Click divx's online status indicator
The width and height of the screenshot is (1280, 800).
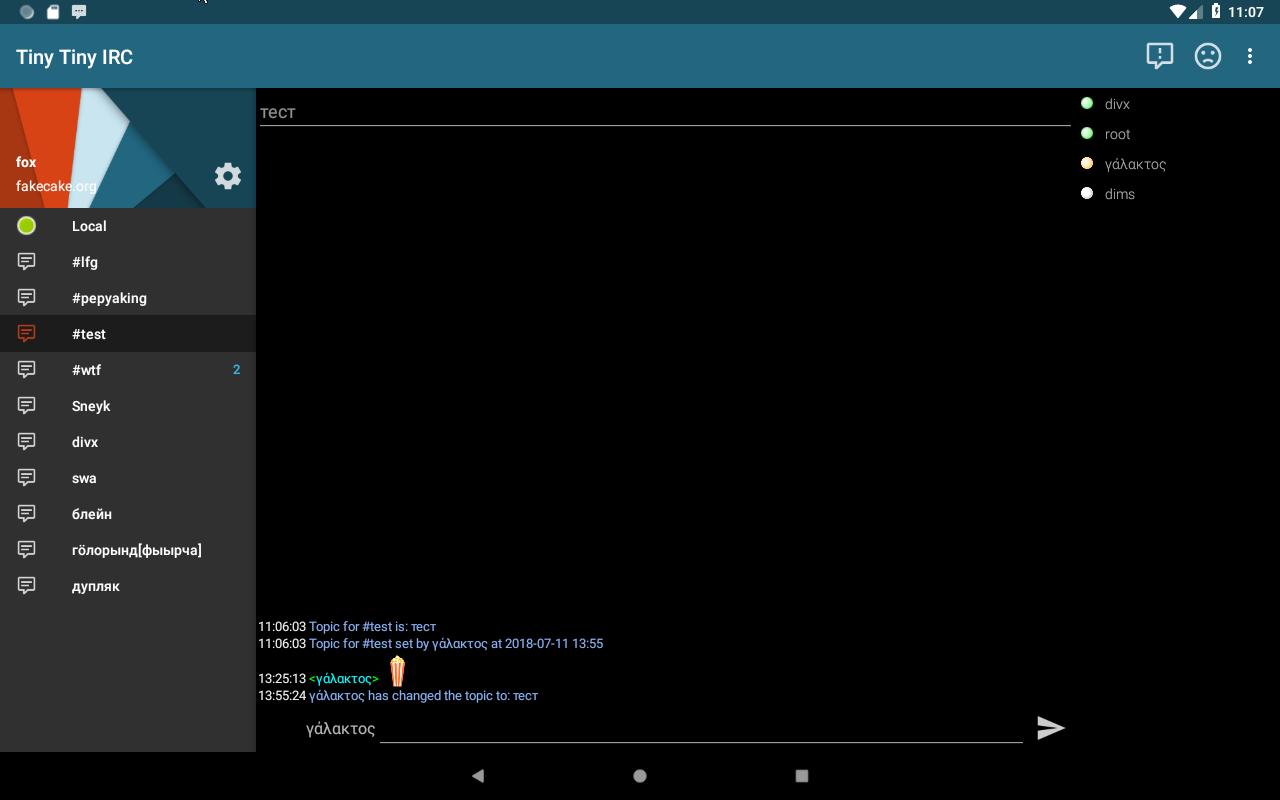[x=1086, y=103]
